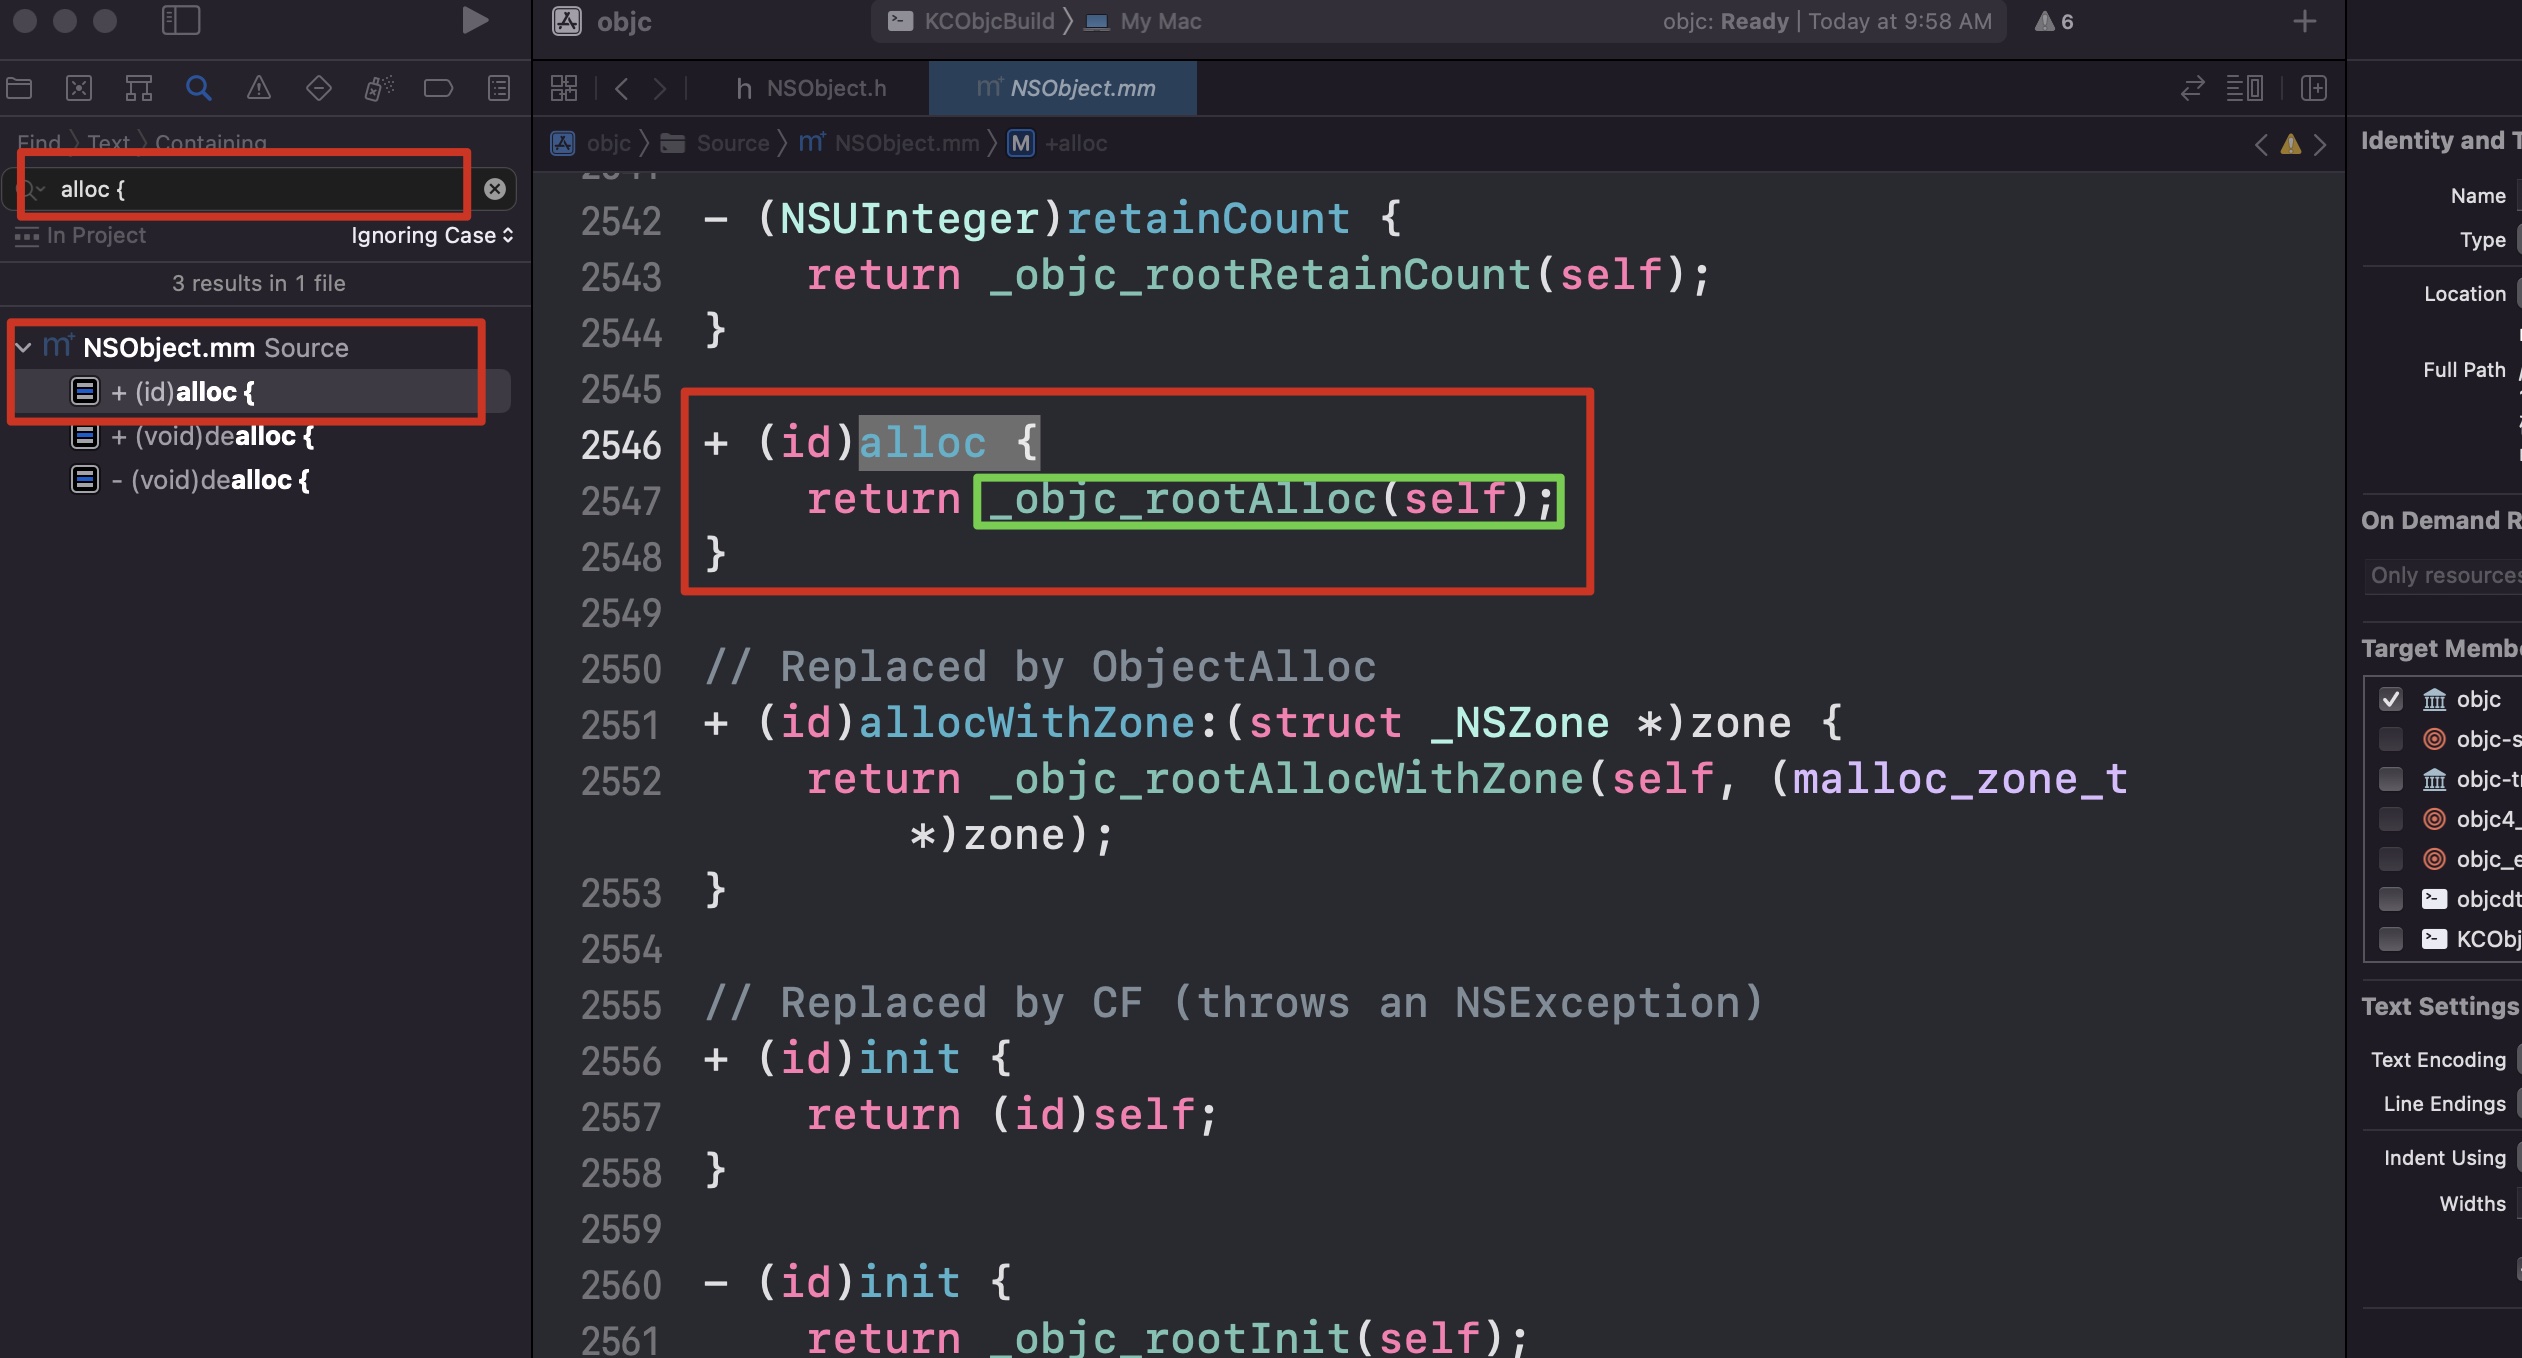Click the Run play button
This screenshot has width=2522, height=1358.
(475, 21)
